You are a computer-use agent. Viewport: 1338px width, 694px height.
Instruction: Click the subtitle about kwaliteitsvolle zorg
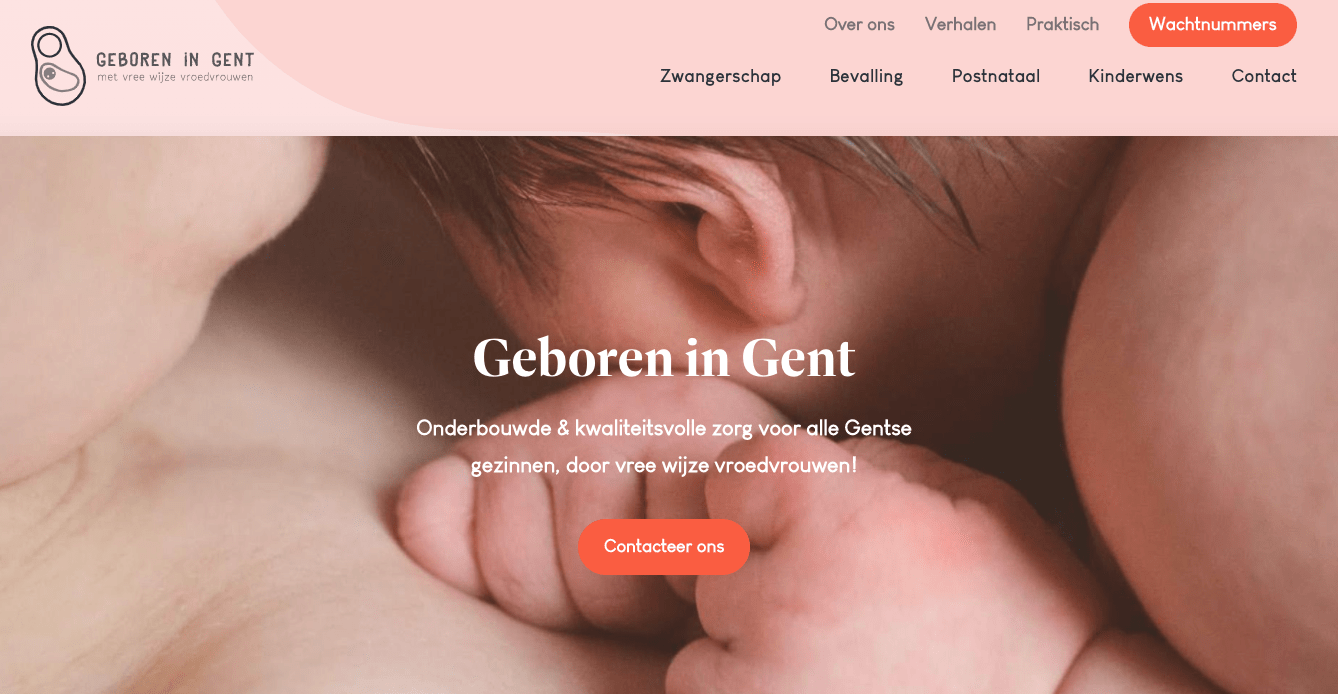(664, 446)
